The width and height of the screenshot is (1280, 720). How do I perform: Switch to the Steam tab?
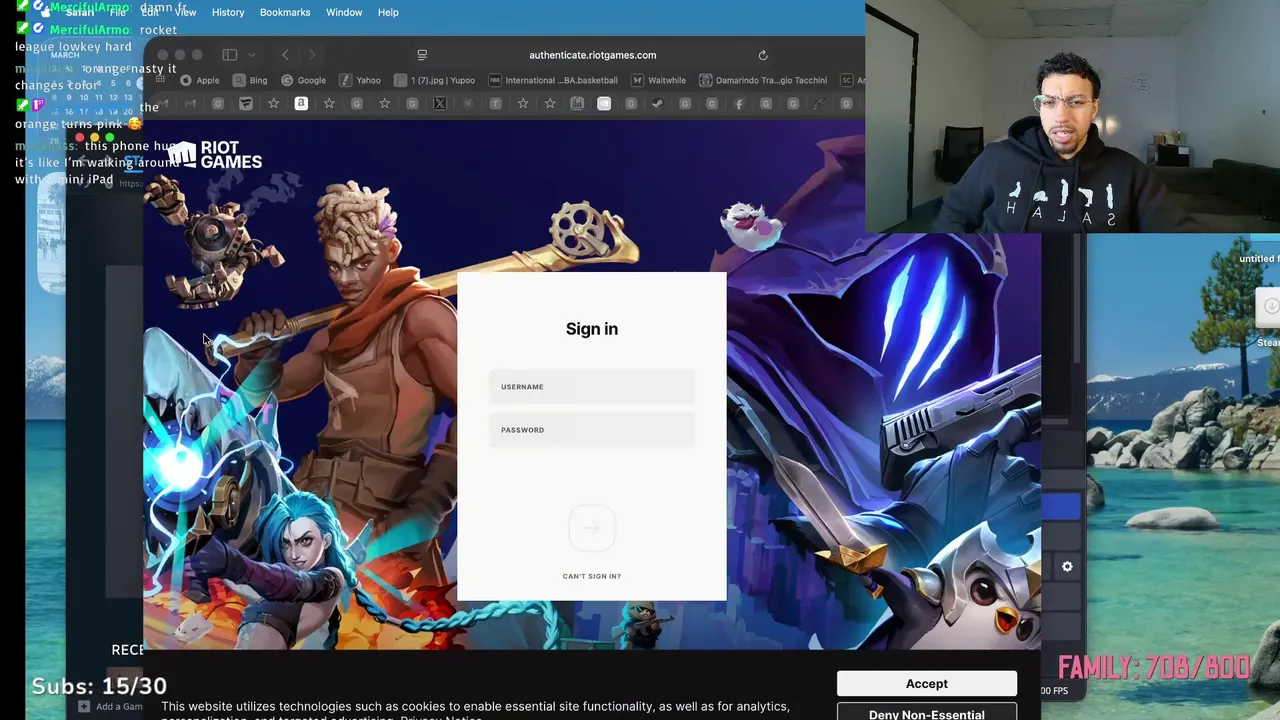tap(657, 103)
